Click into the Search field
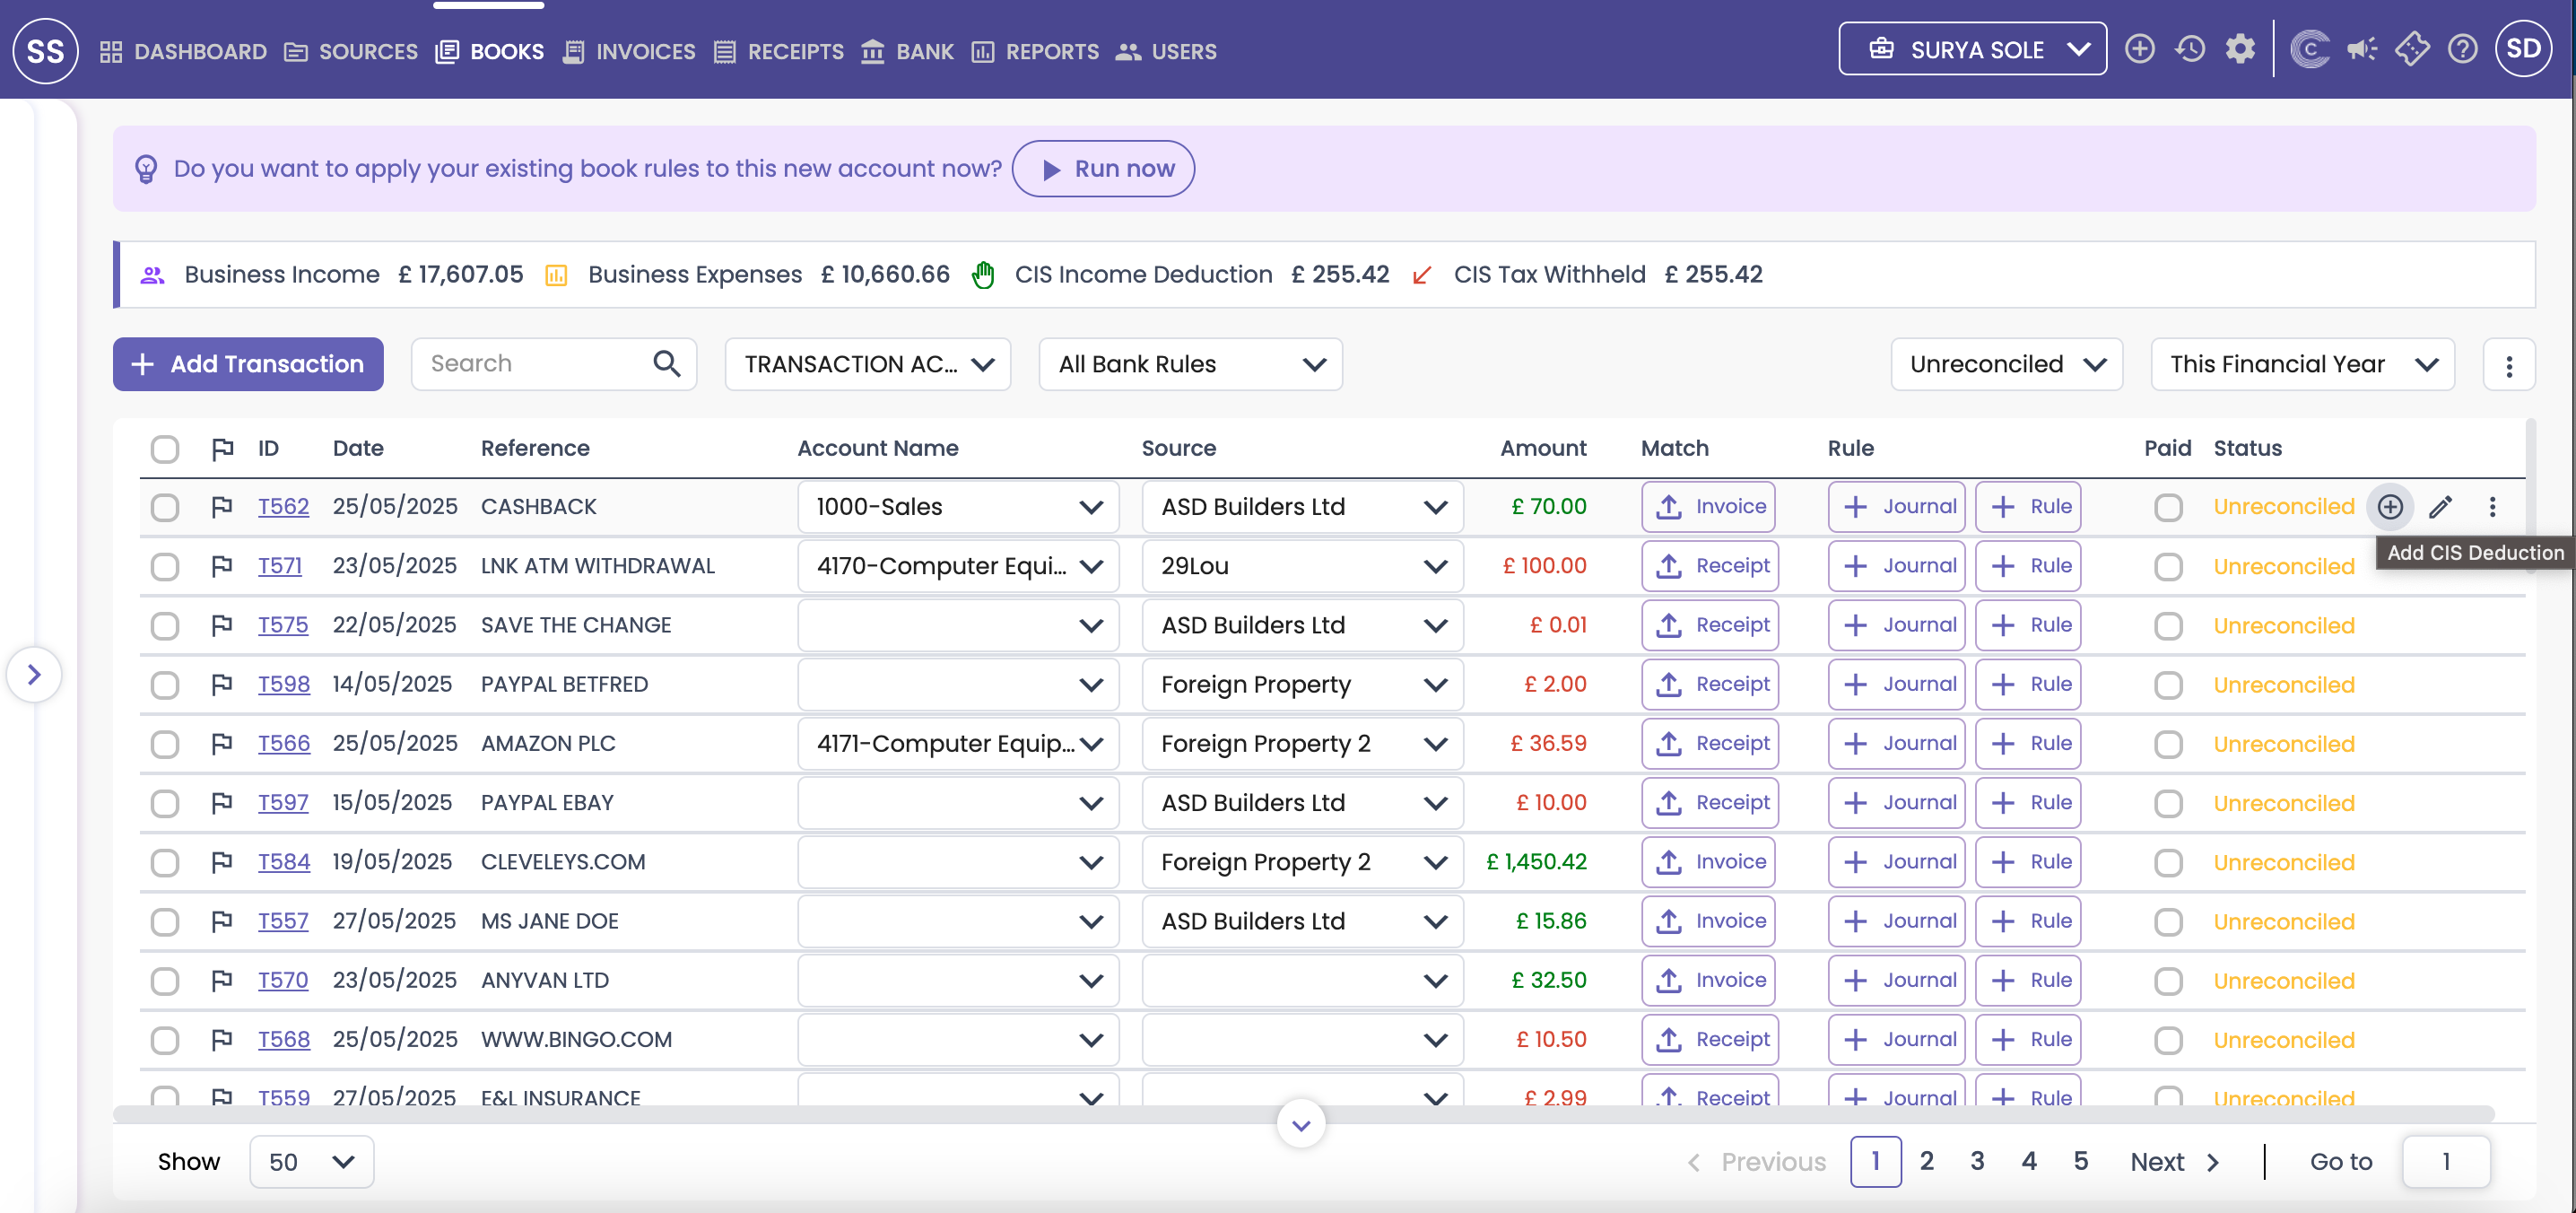Viewport: 2576px width, 1213px height. point(535,364)
